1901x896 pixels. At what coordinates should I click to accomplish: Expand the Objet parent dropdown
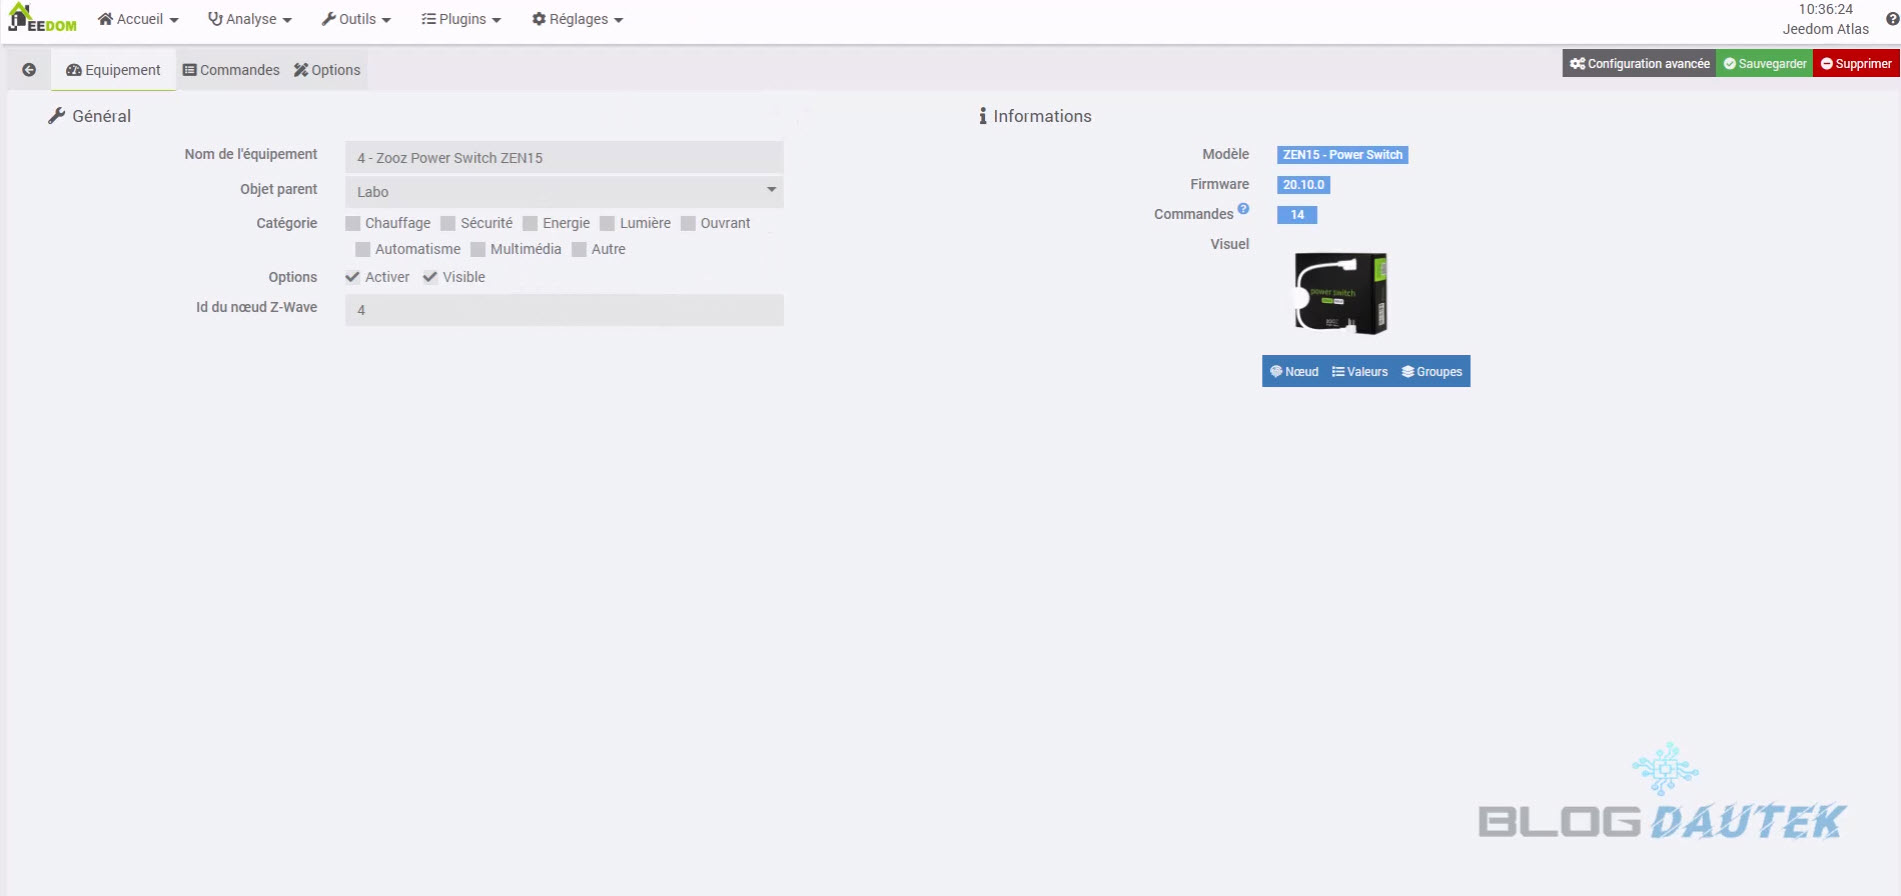point(564,192)
